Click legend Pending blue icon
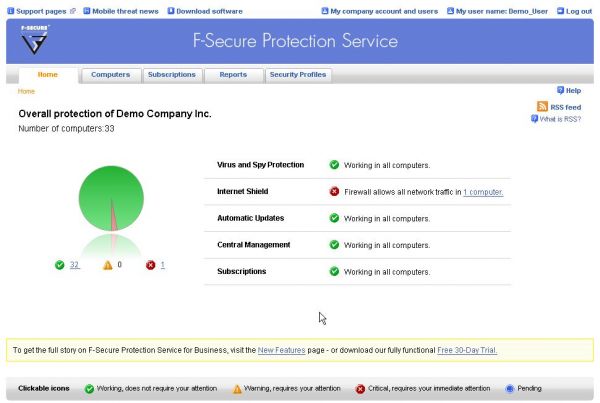 pyautogui.click(x=510, y=389)
